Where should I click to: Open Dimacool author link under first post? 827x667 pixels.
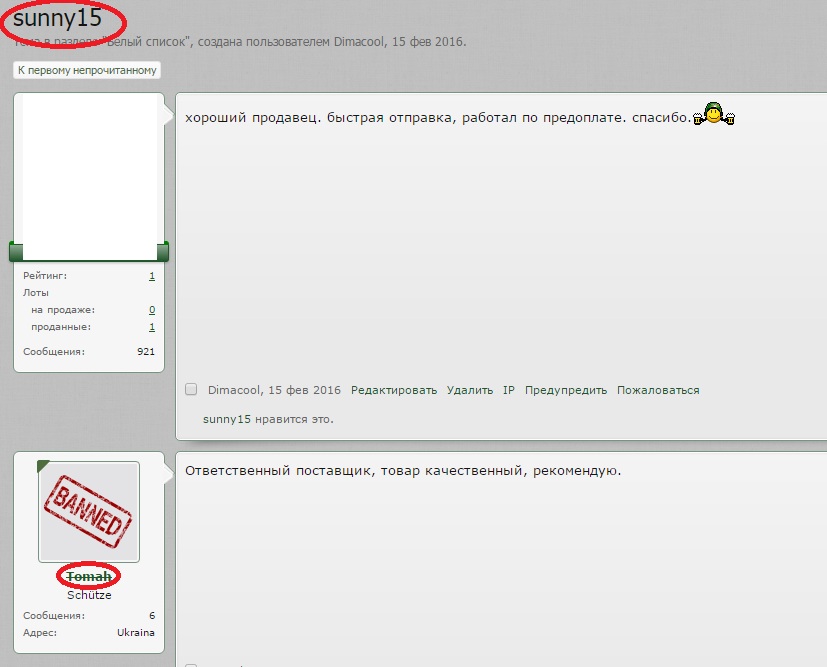coord(234,390)
